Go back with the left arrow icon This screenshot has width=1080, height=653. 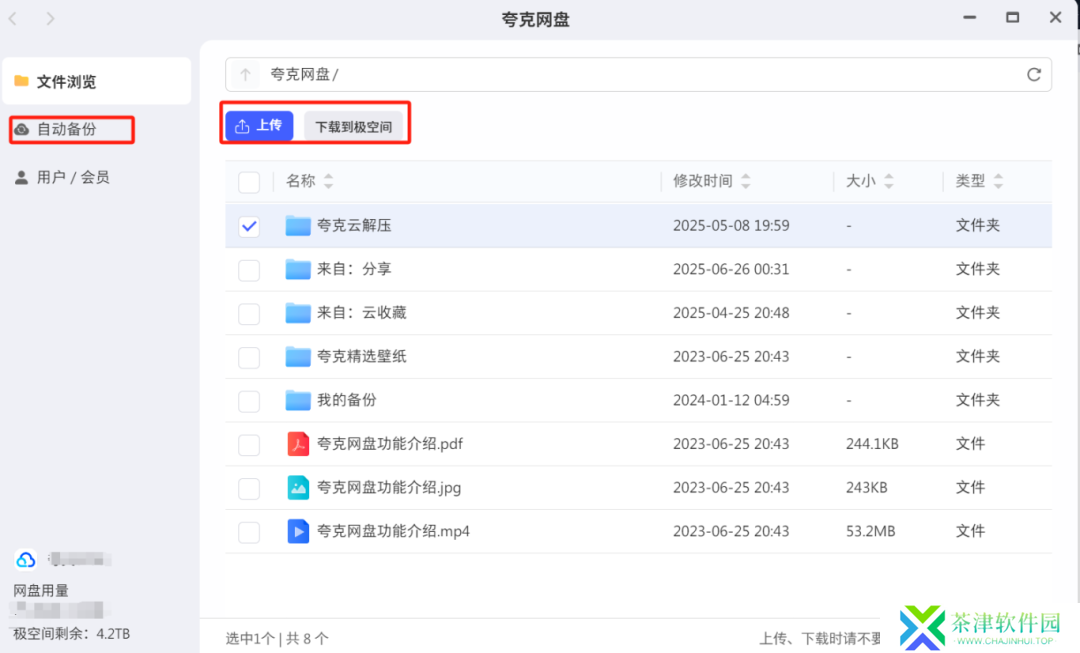pyautogui.click(x=12, y=19)
